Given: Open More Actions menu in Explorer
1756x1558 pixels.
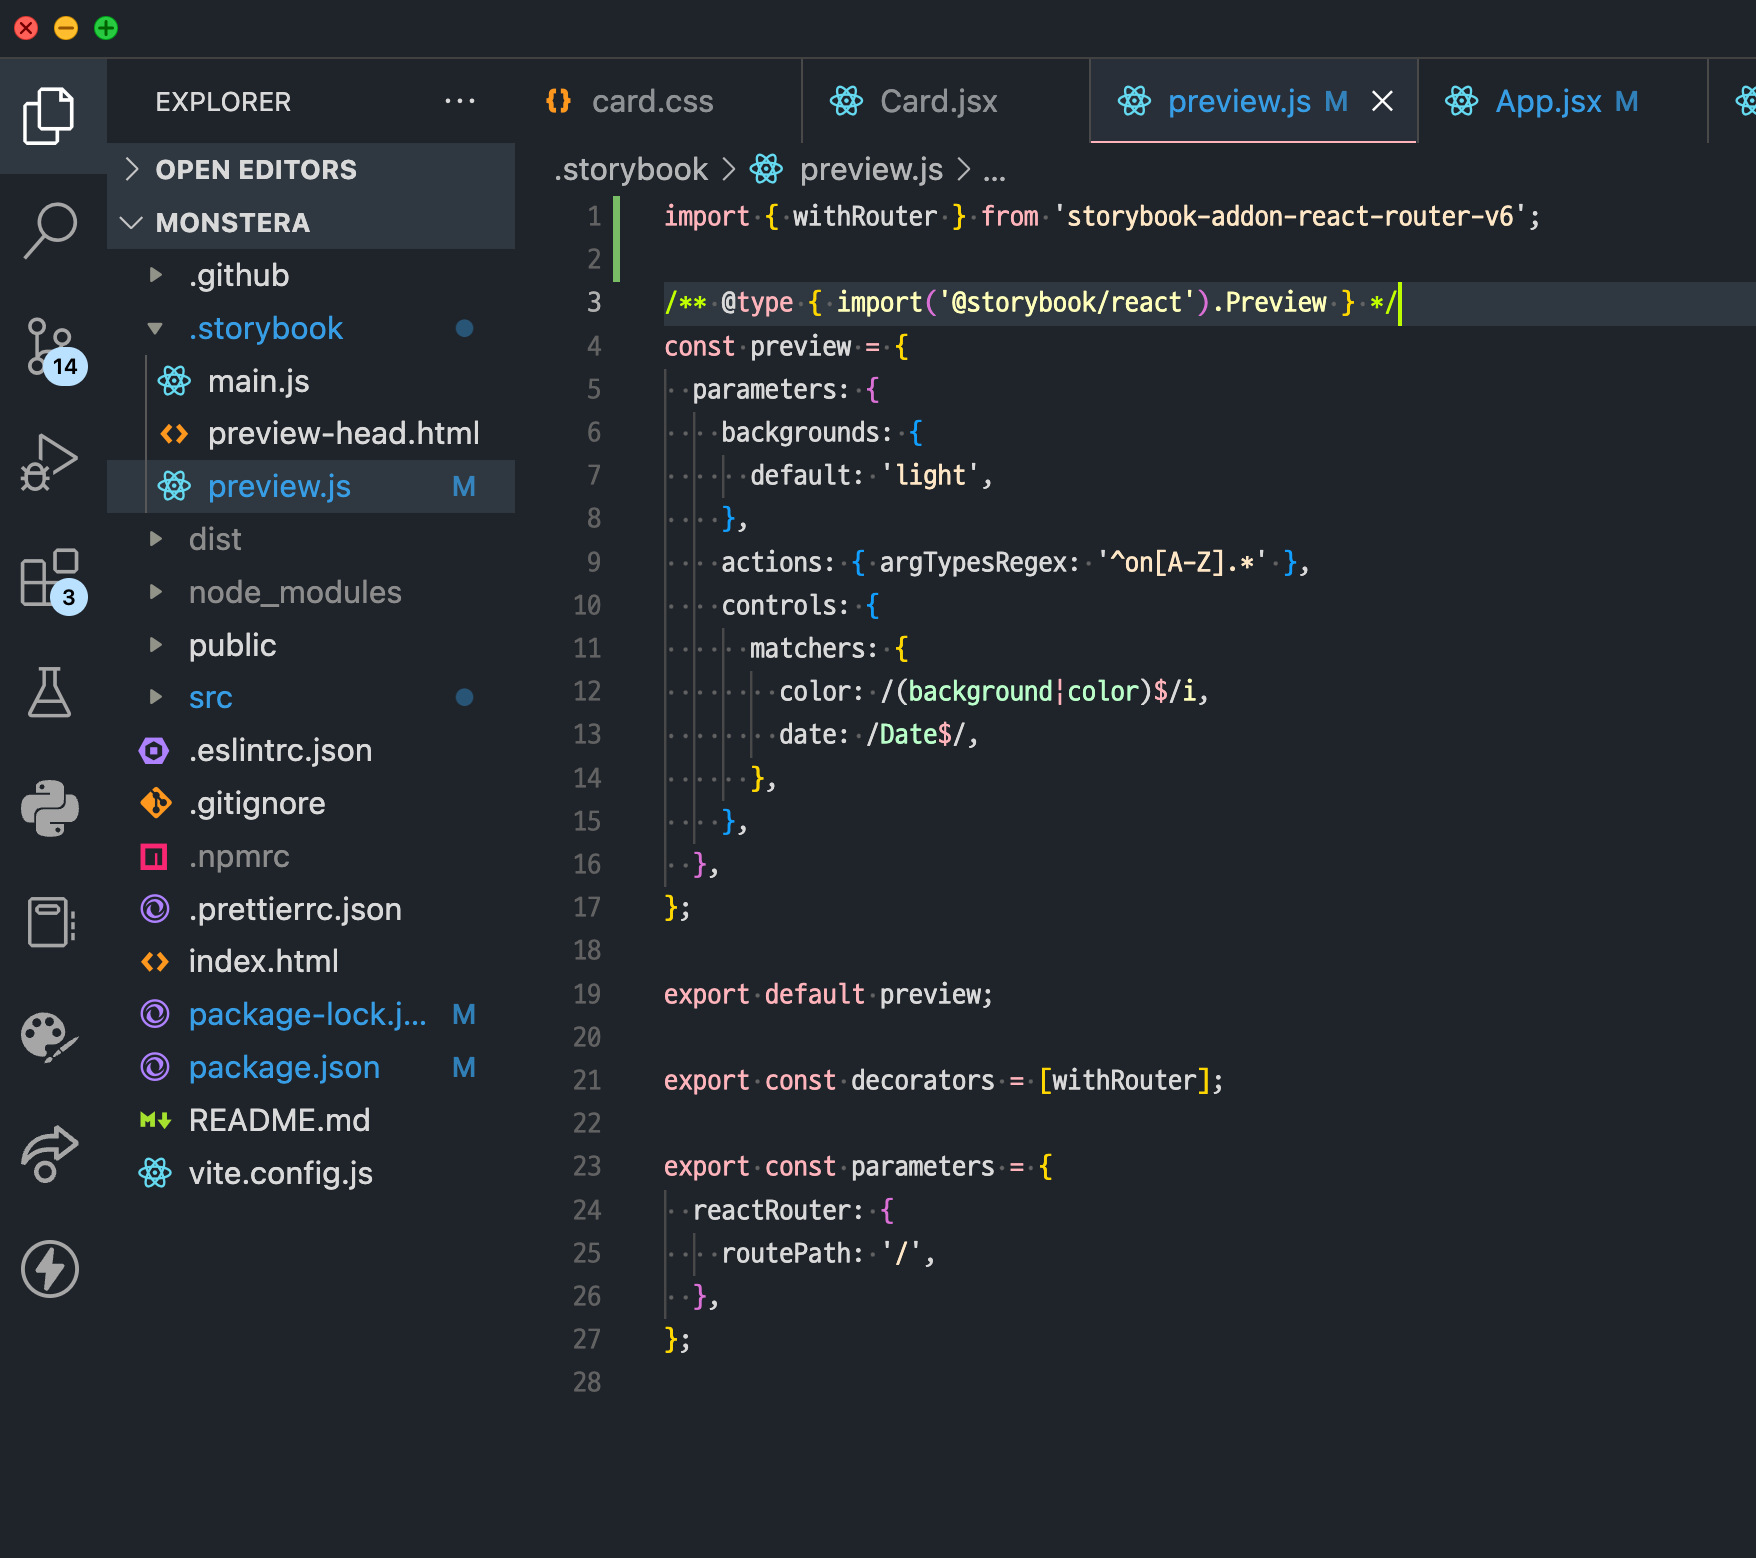Looking at the screenshot, I should [x=459, y=100].
